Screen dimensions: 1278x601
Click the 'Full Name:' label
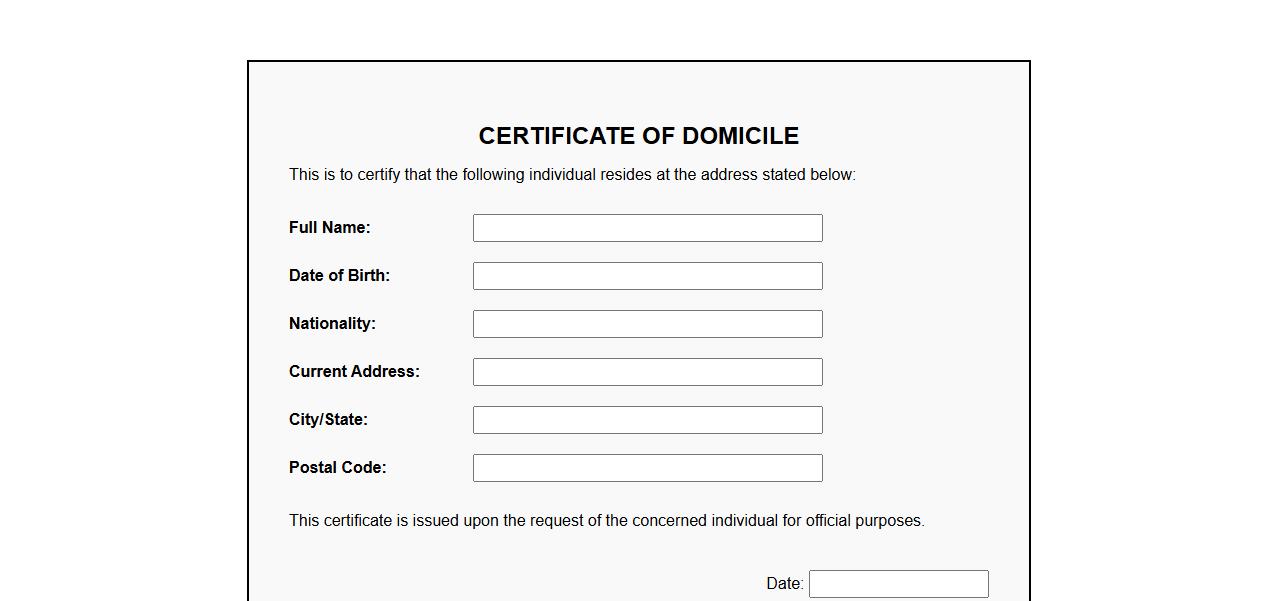[329, 228]
